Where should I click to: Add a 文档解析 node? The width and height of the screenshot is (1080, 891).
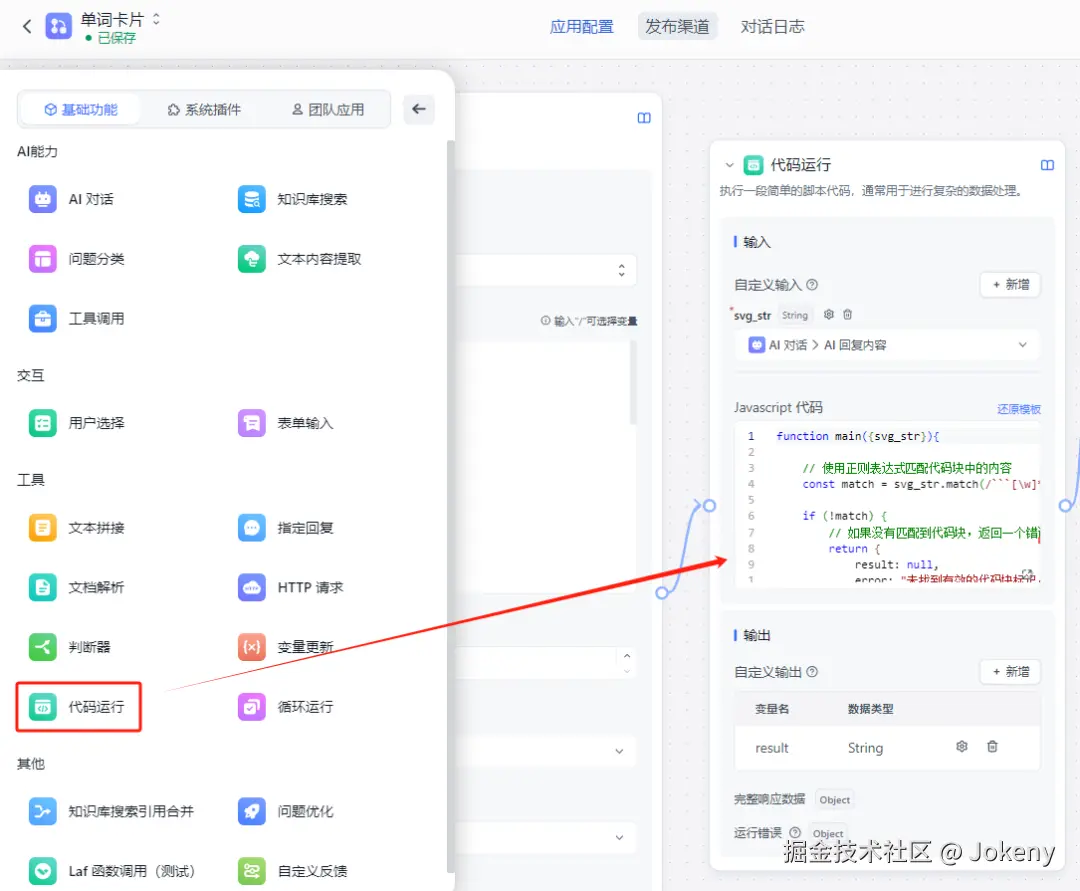[77, 587]
